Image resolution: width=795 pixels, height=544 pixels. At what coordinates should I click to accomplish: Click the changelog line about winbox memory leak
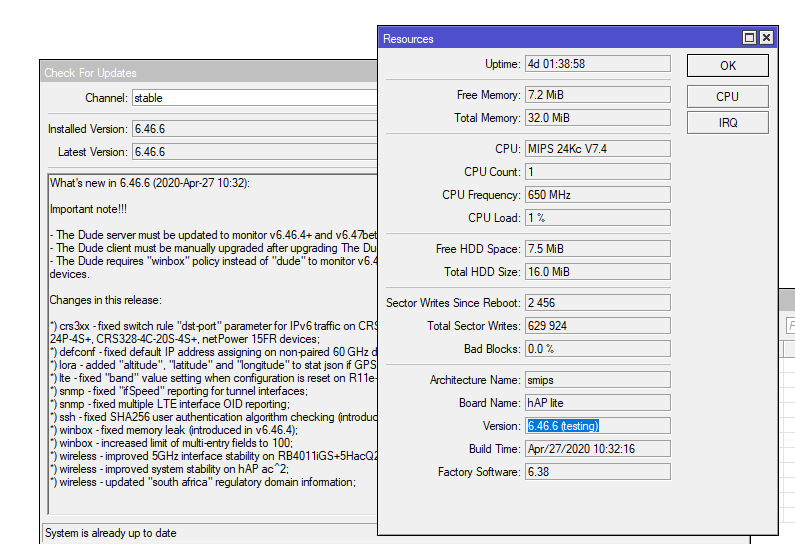click(x=174, y=430)
